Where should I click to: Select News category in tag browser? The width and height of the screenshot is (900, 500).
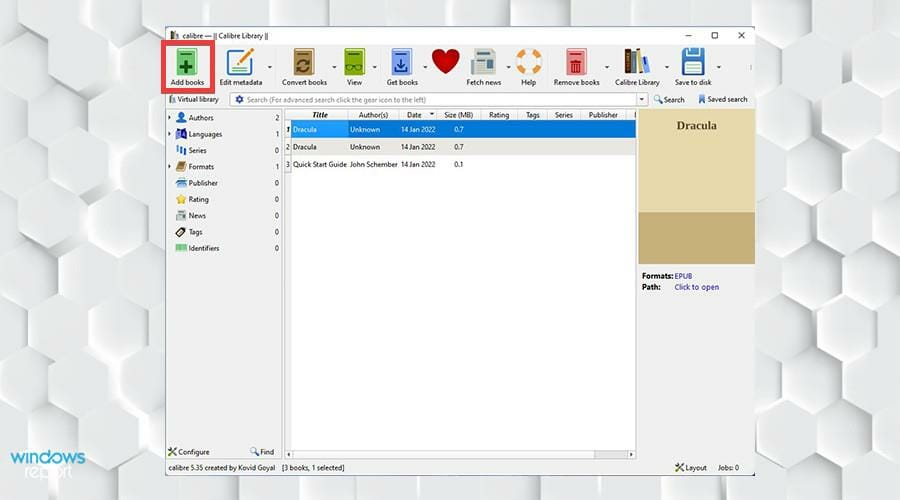pos(197,216)
